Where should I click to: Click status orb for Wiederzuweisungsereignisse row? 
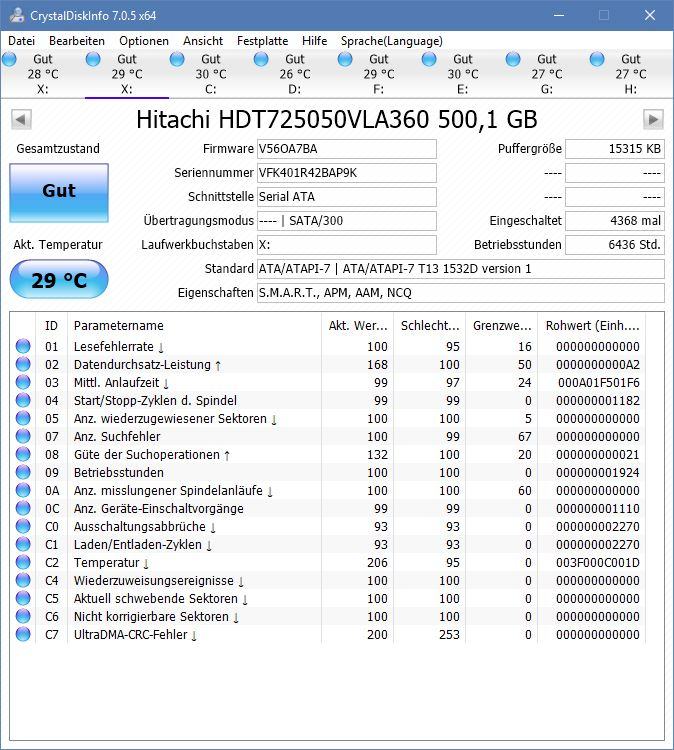(x=23, y=580)
